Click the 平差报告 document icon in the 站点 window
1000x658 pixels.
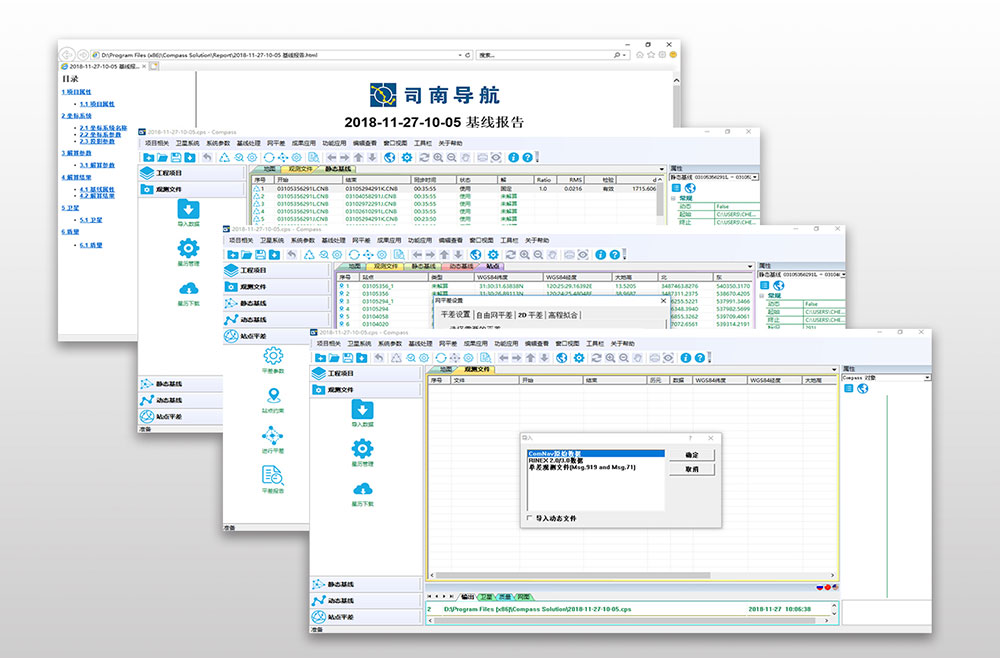[x=272, y=476]
